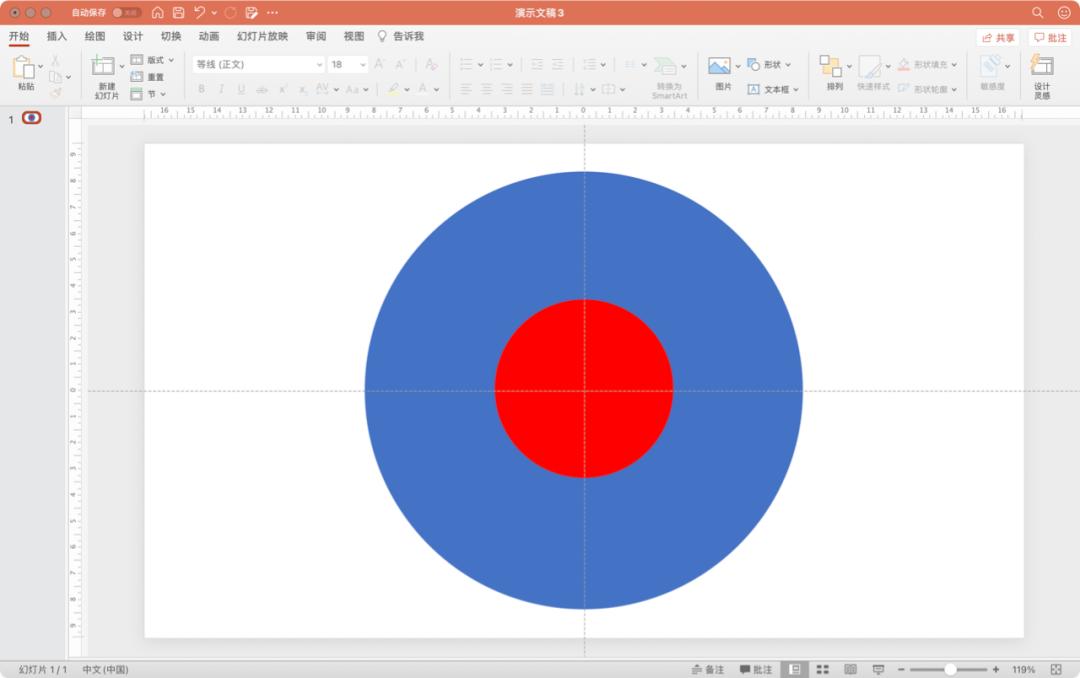Toggle the 备注 notes pane

707,669
